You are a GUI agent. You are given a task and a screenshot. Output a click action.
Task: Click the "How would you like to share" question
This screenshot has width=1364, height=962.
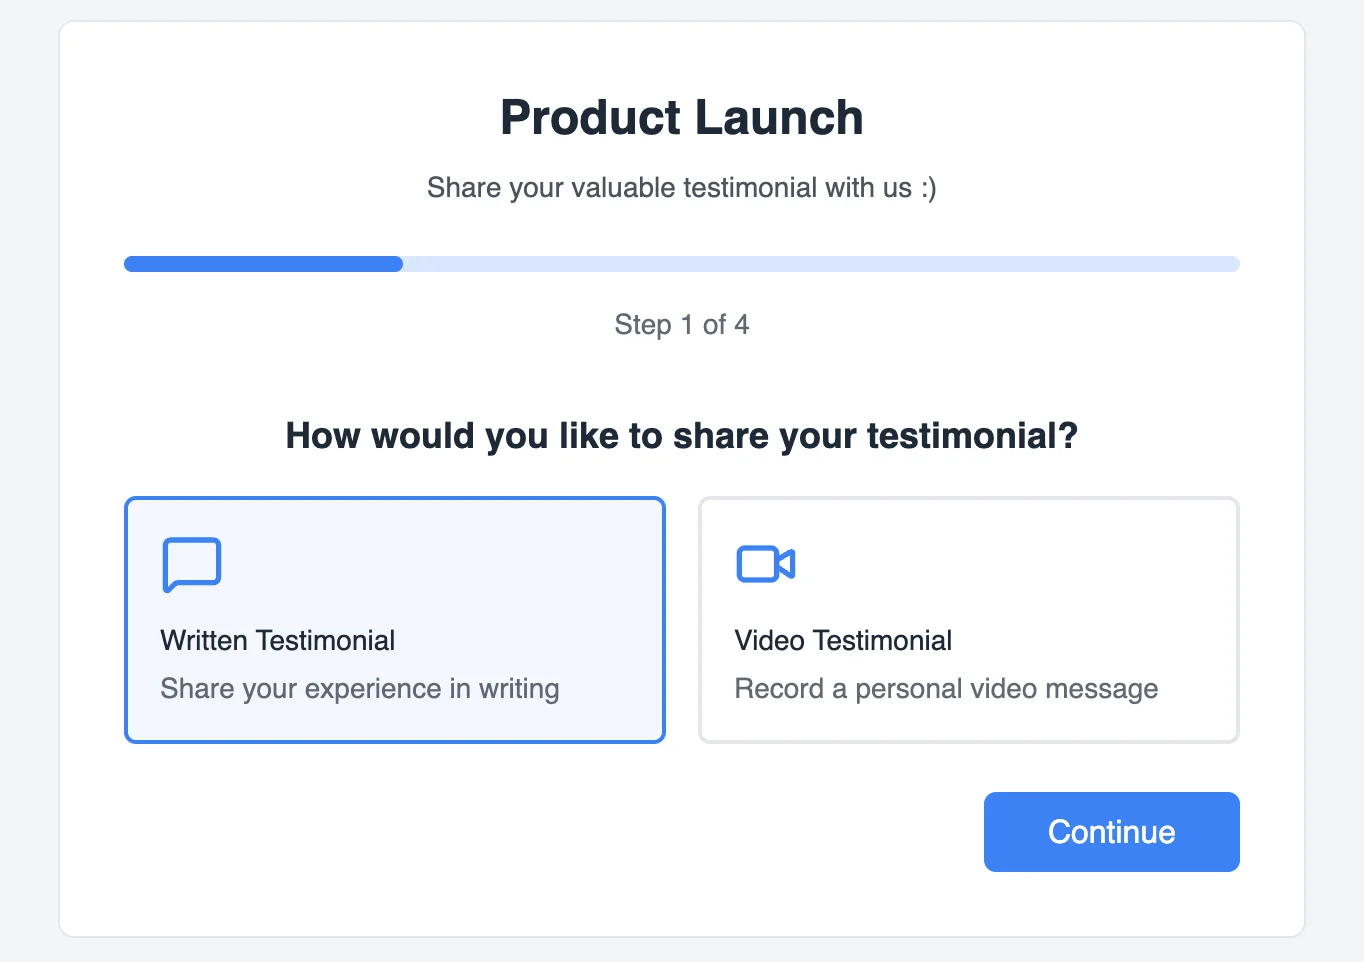(x=681, y=436)
